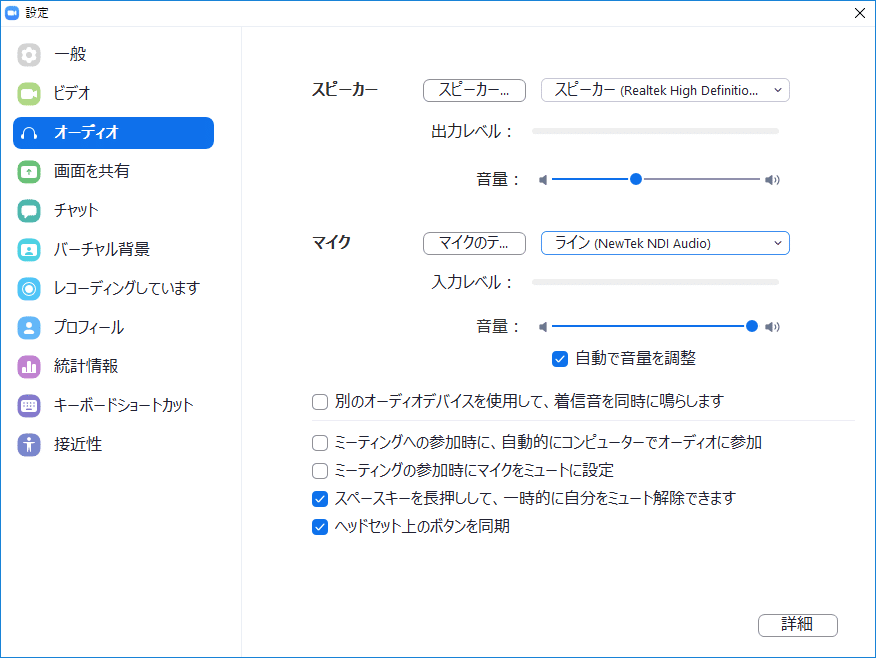Open the 画面を共有 settings
The image size is (876, 658).
click(85, 171)
